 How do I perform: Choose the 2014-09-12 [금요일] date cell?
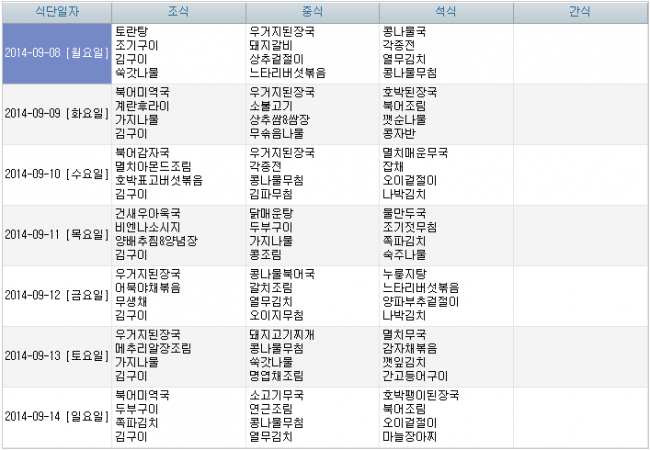[x=56, y=295]
